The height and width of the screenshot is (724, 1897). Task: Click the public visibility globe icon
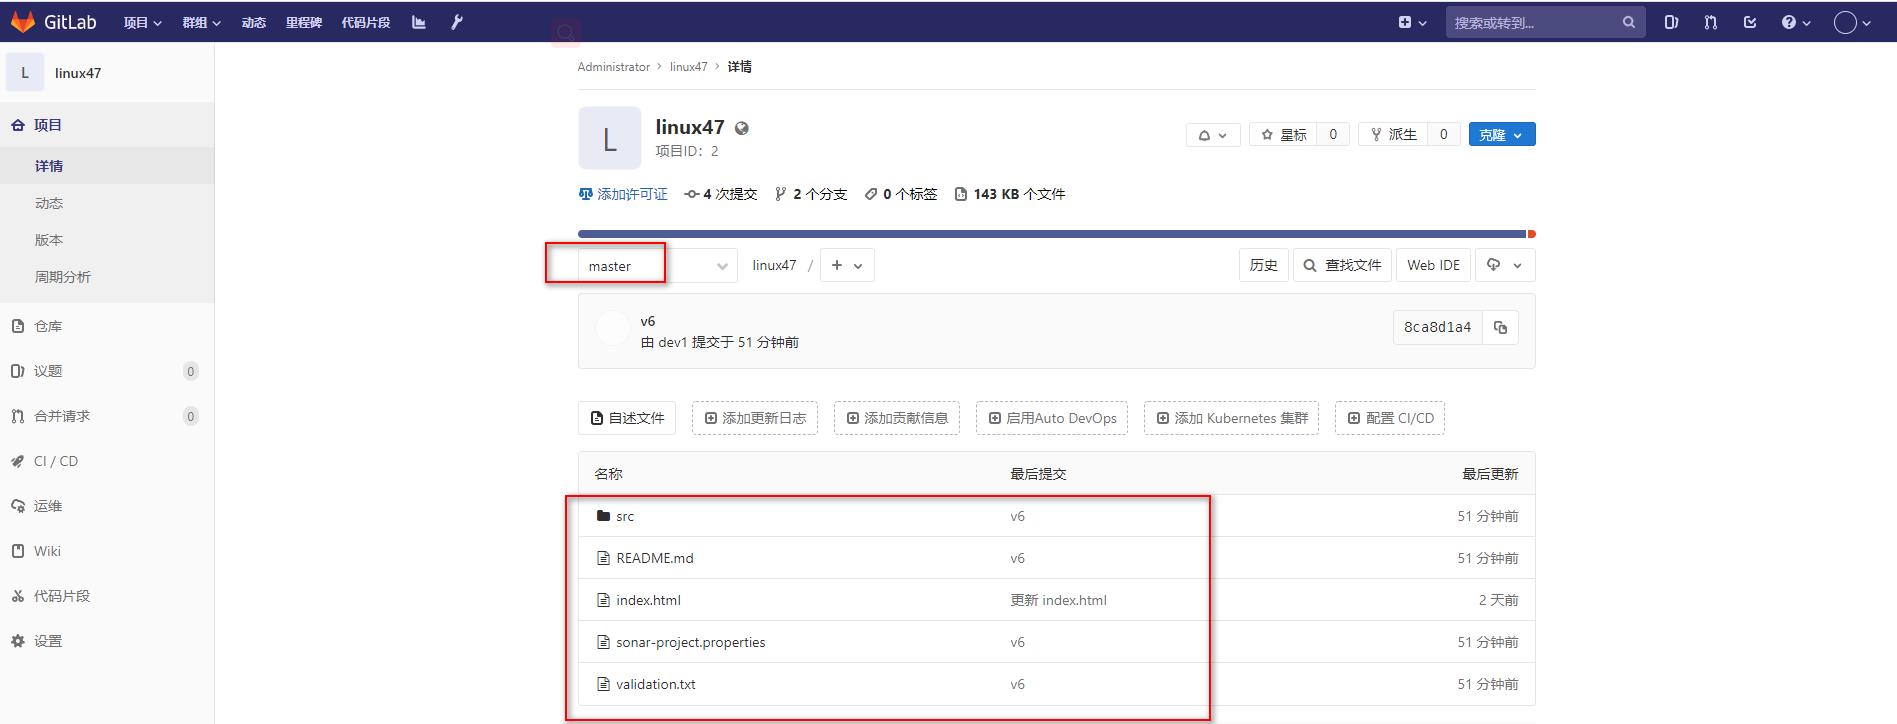(x=742, y=128)
